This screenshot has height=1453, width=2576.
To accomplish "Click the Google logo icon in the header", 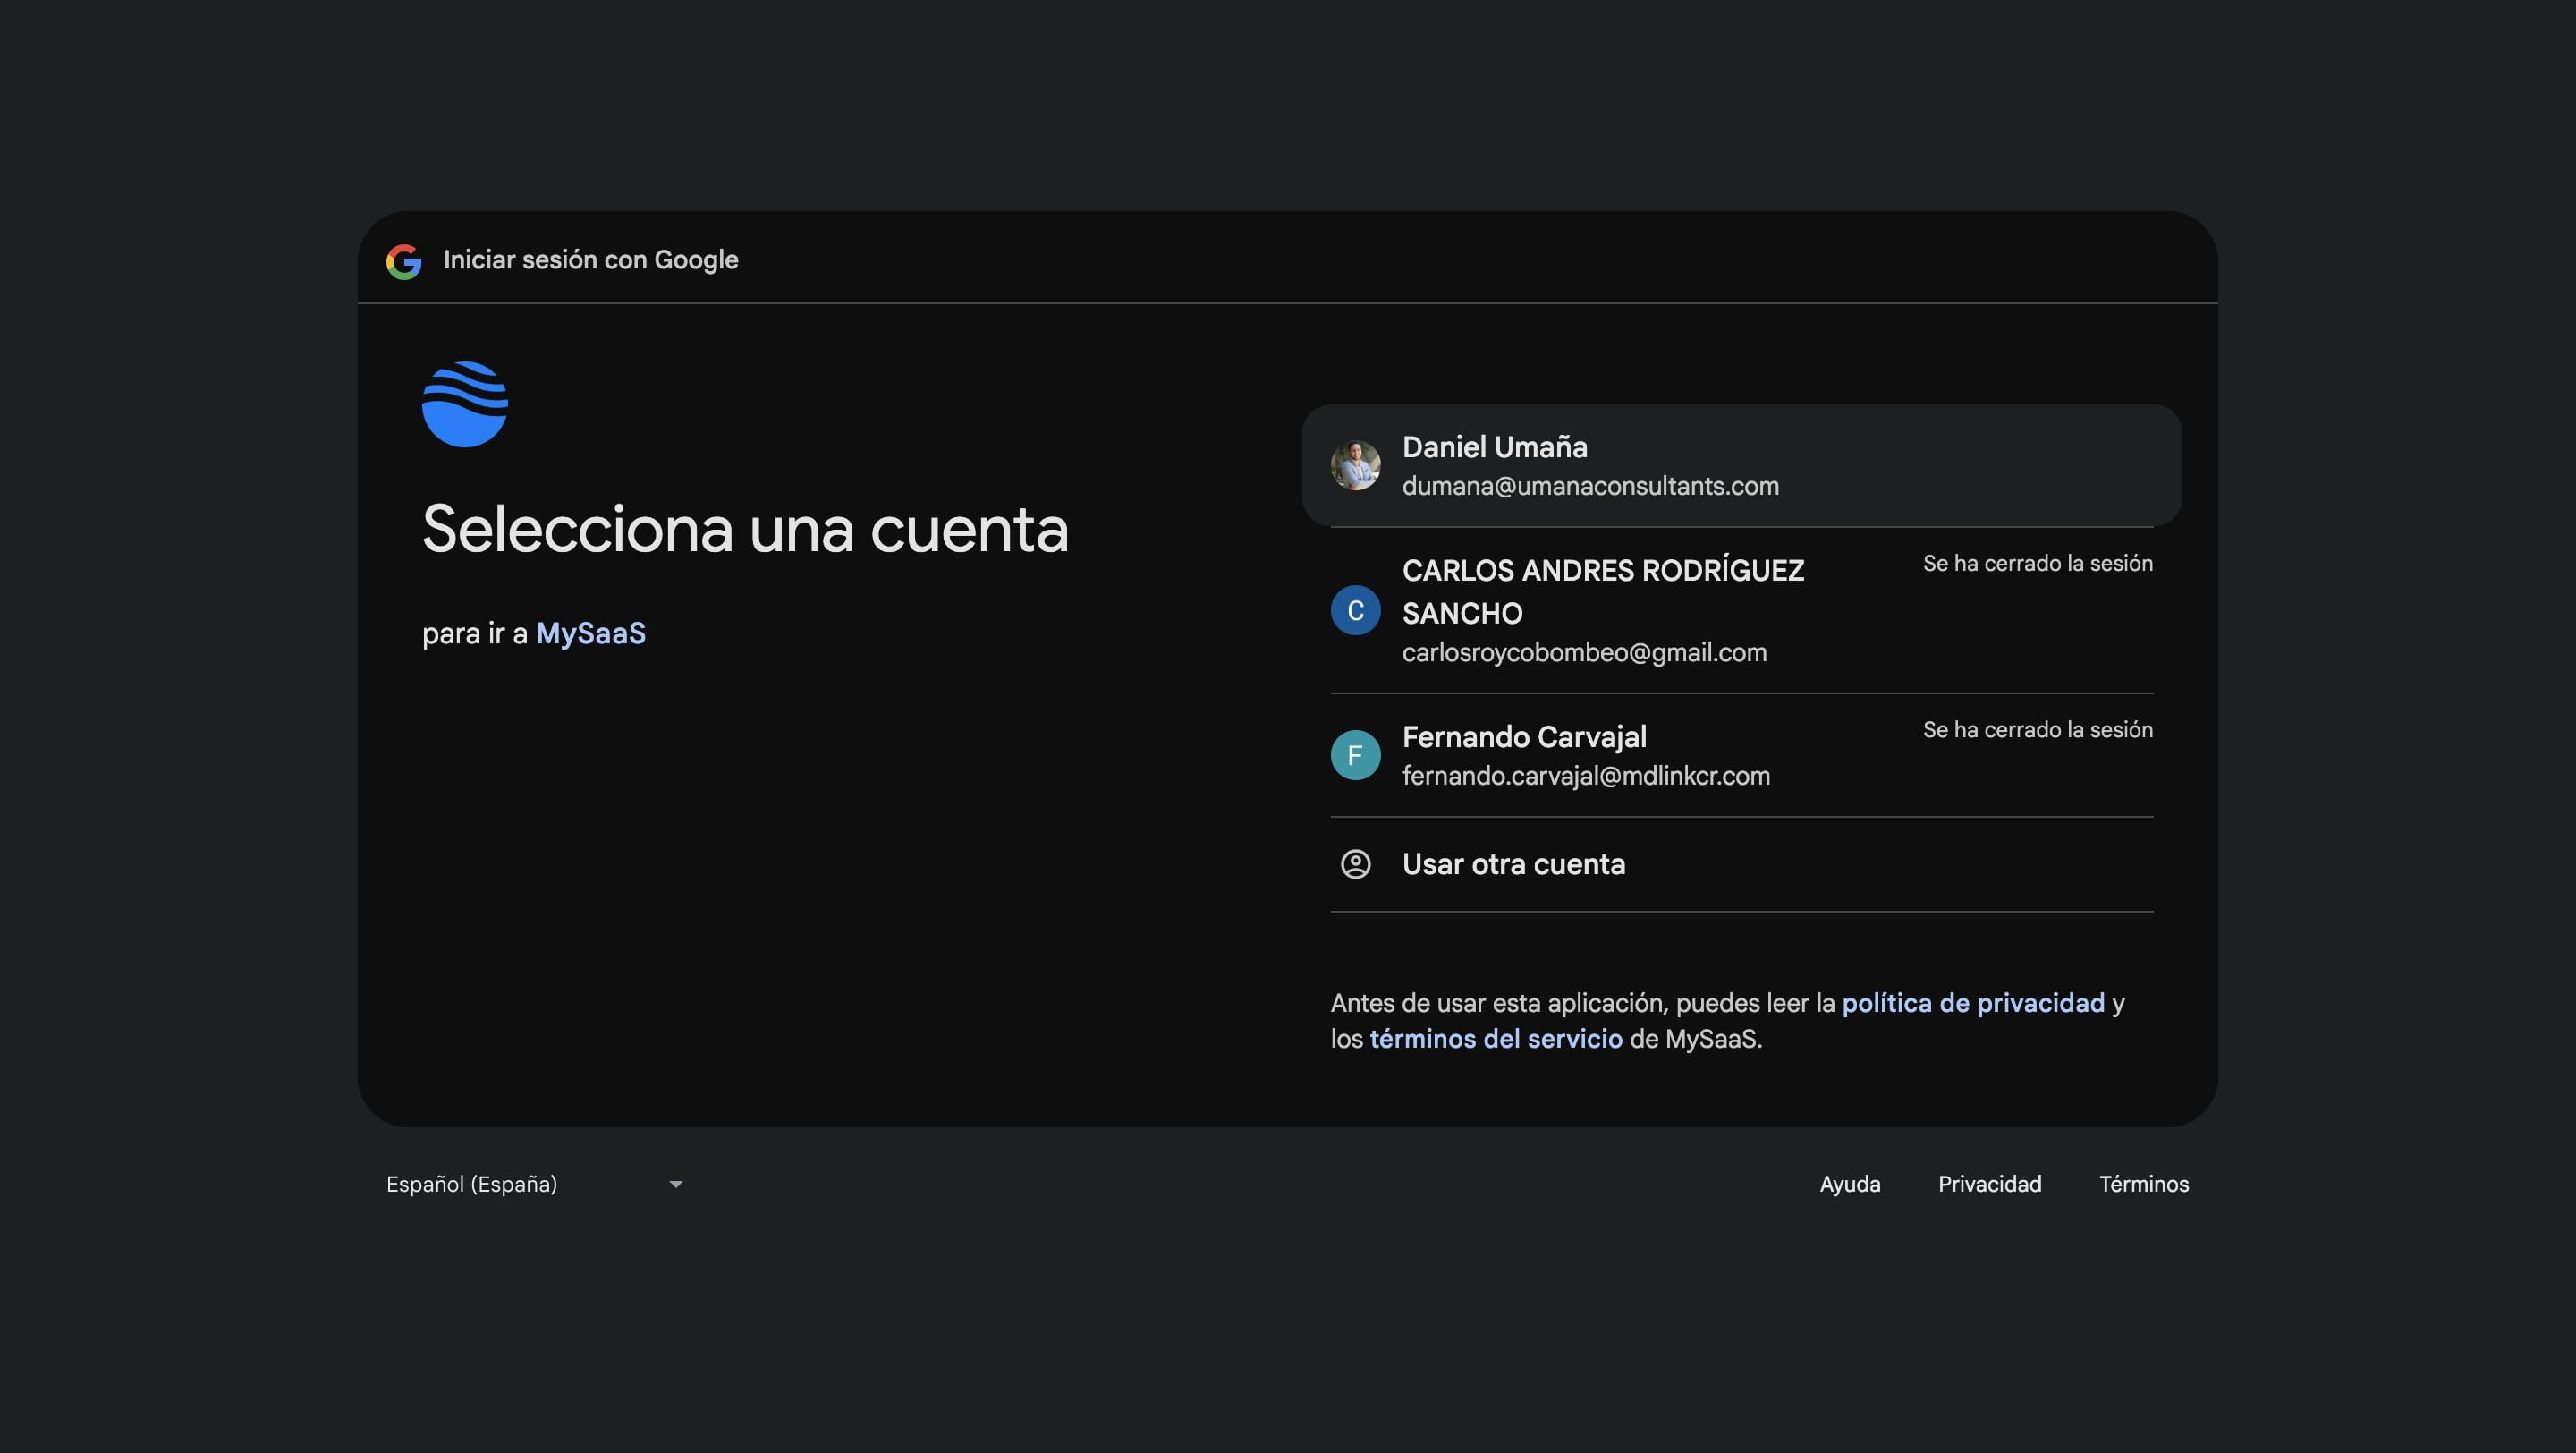I will pyautogui.click(x=403, y=261).
